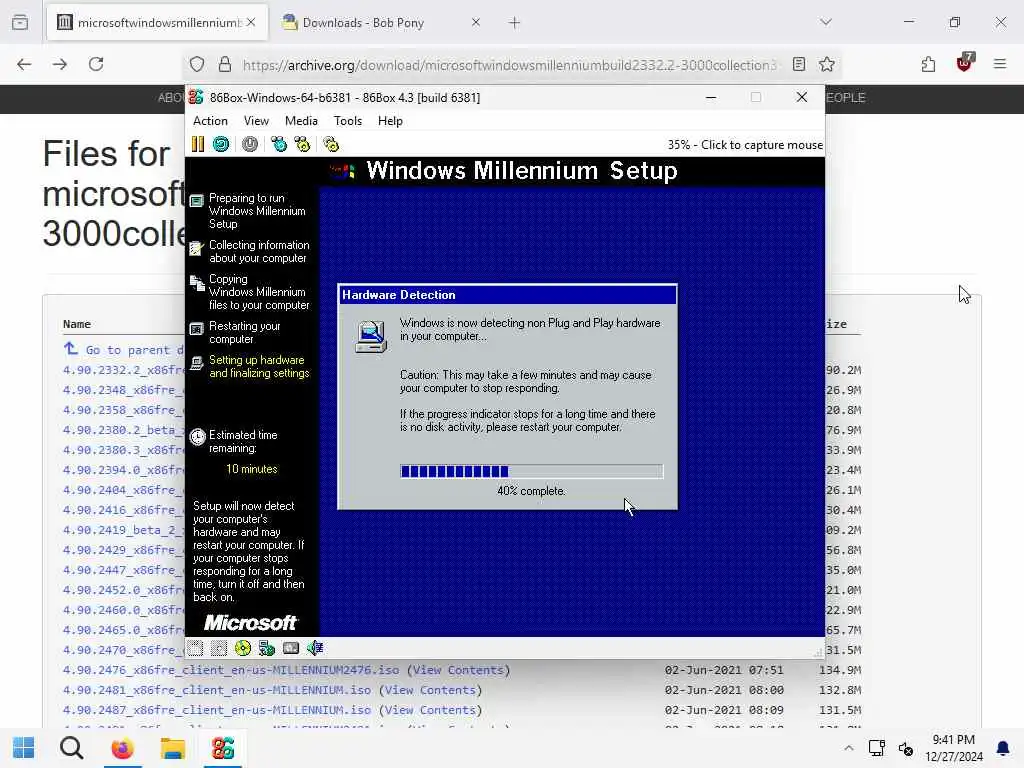Open the 86Box Help menu
Screen dimensions: 1024x768
390,121
